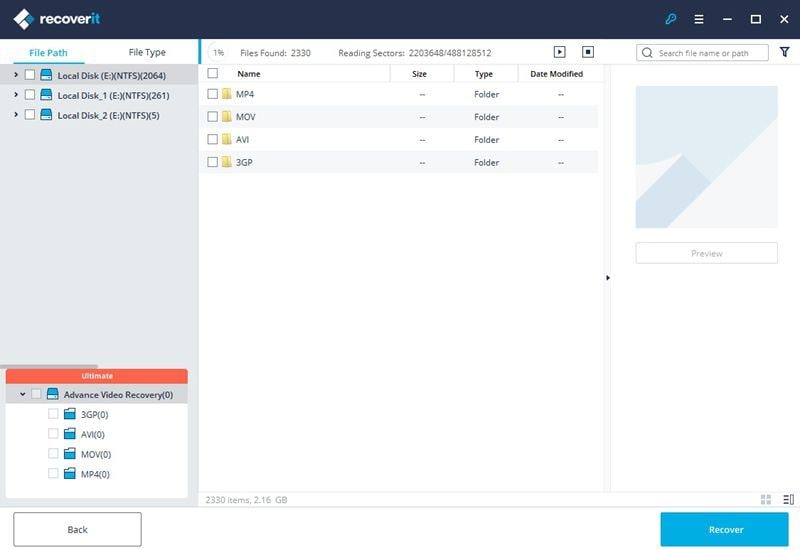
Task: Switch to thumbnail grid view icon
Action: pyautogui.click(x=766, y=499)
